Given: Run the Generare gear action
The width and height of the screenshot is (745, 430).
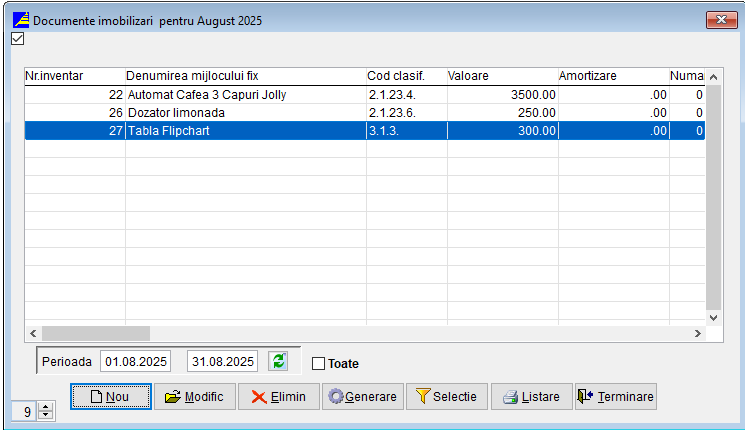Looking at the screenshot, I should pyautogui.click(x=362, y=397).
